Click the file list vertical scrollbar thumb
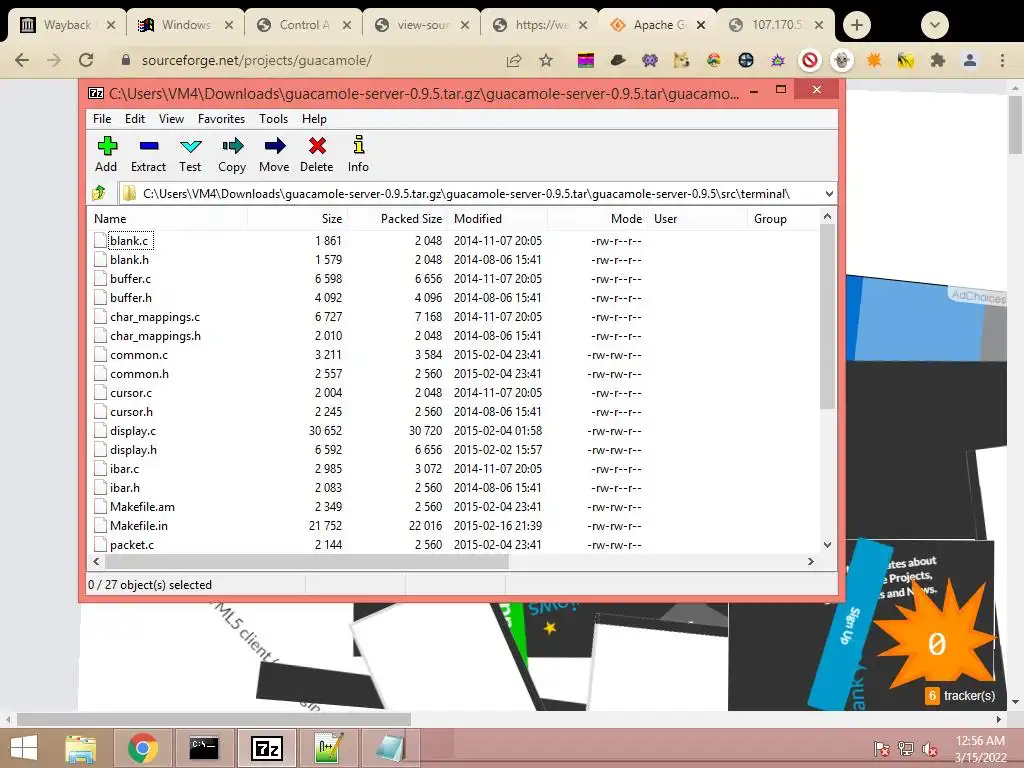 pos(827,317)
